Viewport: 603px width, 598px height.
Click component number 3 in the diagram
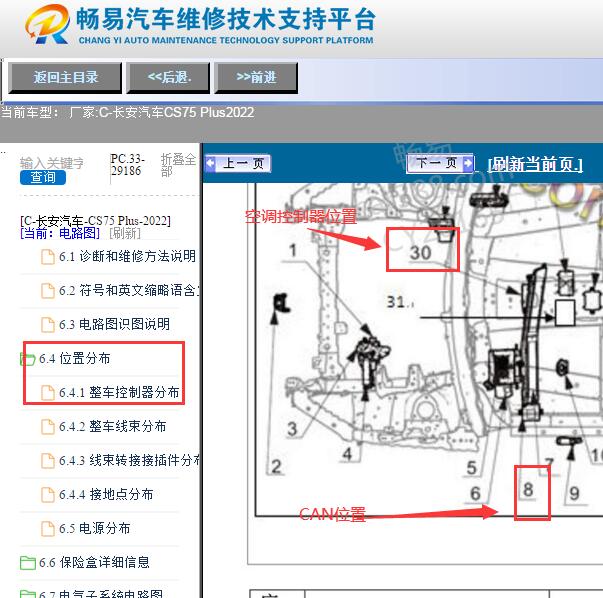coord(292,429)
